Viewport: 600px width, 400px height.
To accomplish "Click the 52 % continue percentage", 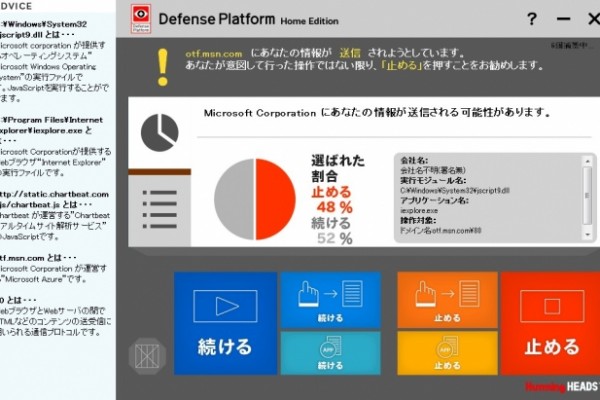I will (x=335, y=238).
